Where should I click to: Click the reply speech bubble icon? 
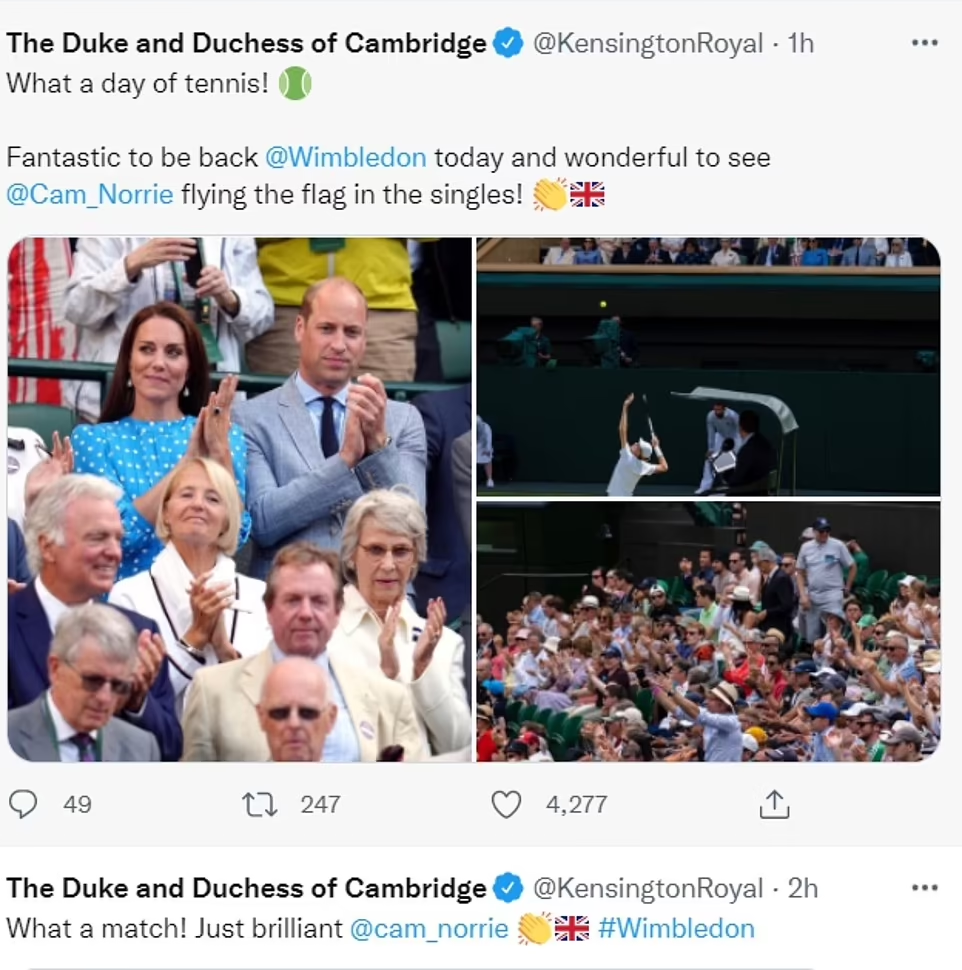[x=23, y=803]
